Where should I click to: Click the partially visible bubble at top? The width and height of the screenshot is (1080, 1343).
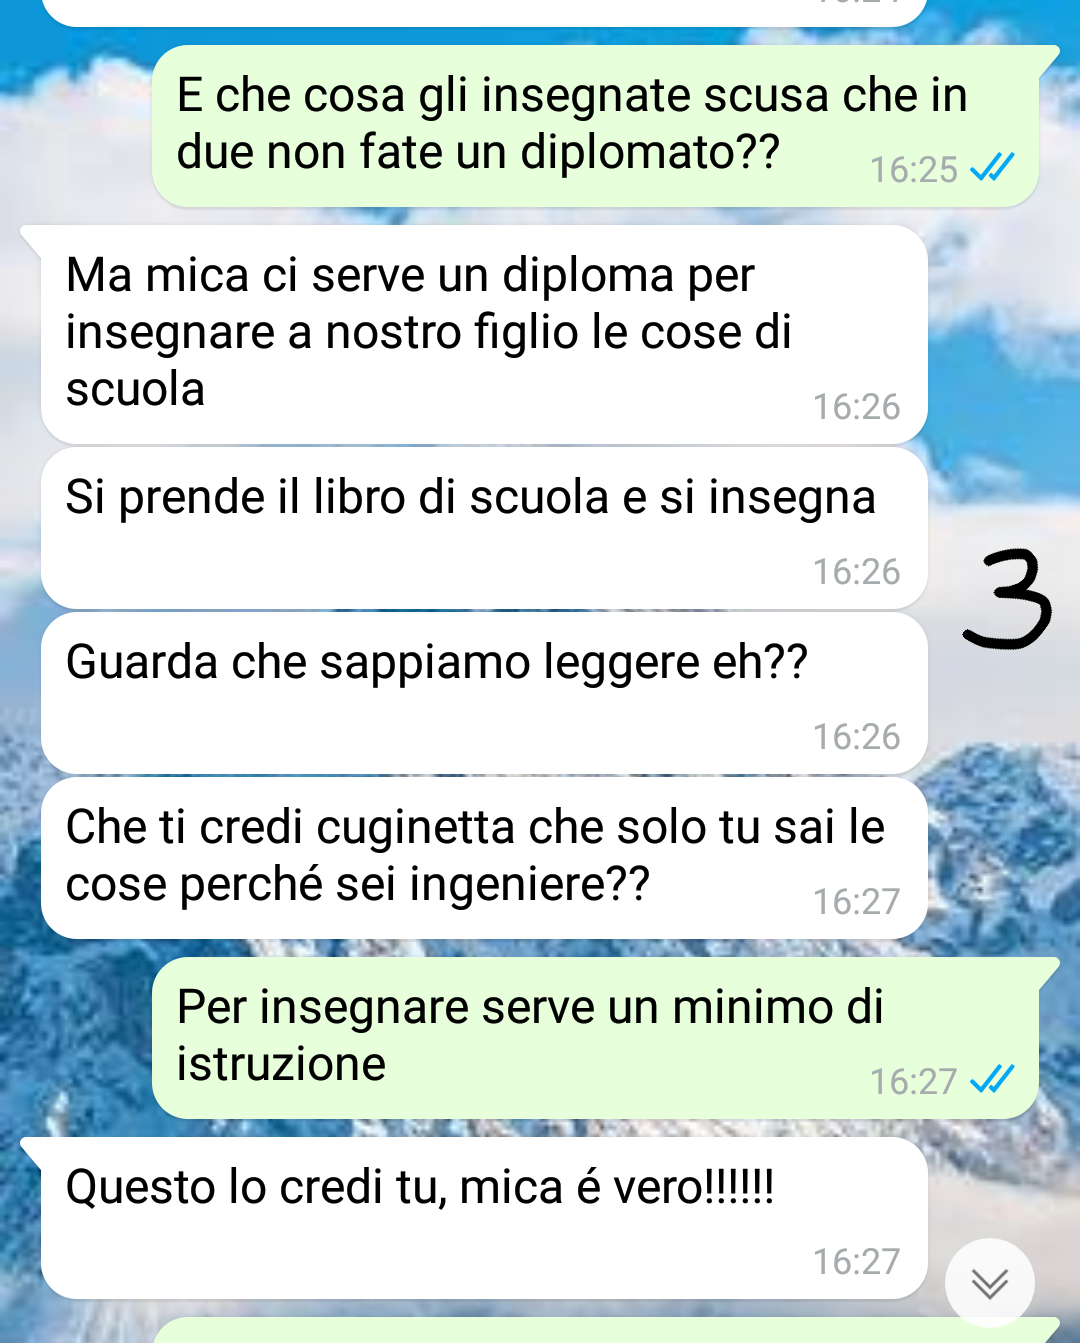484,12
